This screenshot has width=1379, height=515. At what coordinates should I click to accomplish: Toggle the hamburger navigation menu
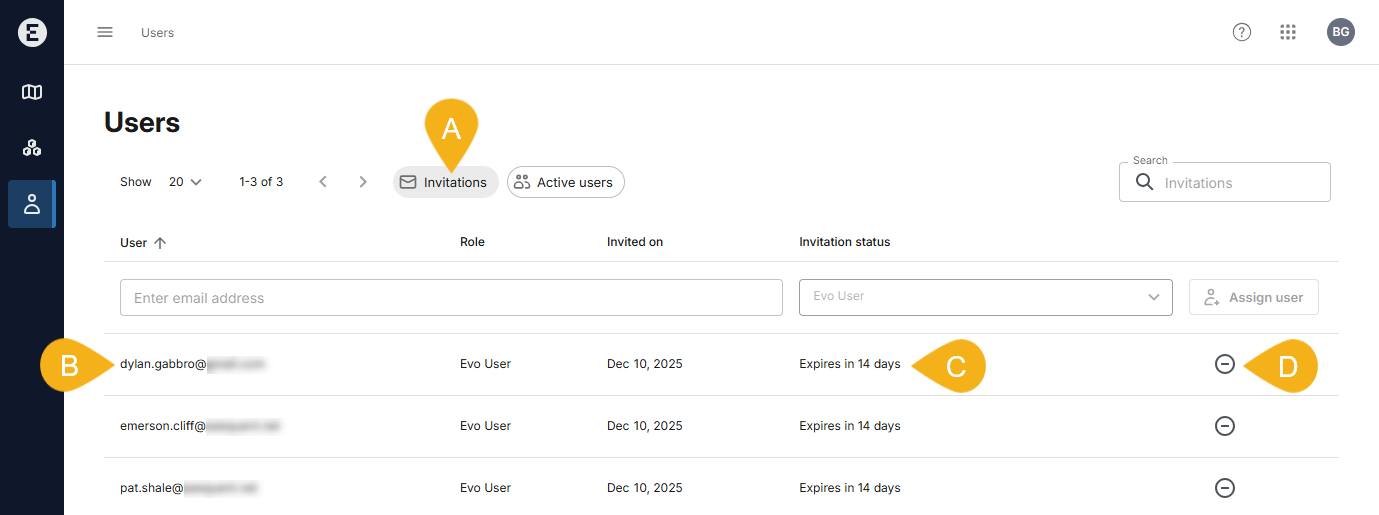(105, 32)
